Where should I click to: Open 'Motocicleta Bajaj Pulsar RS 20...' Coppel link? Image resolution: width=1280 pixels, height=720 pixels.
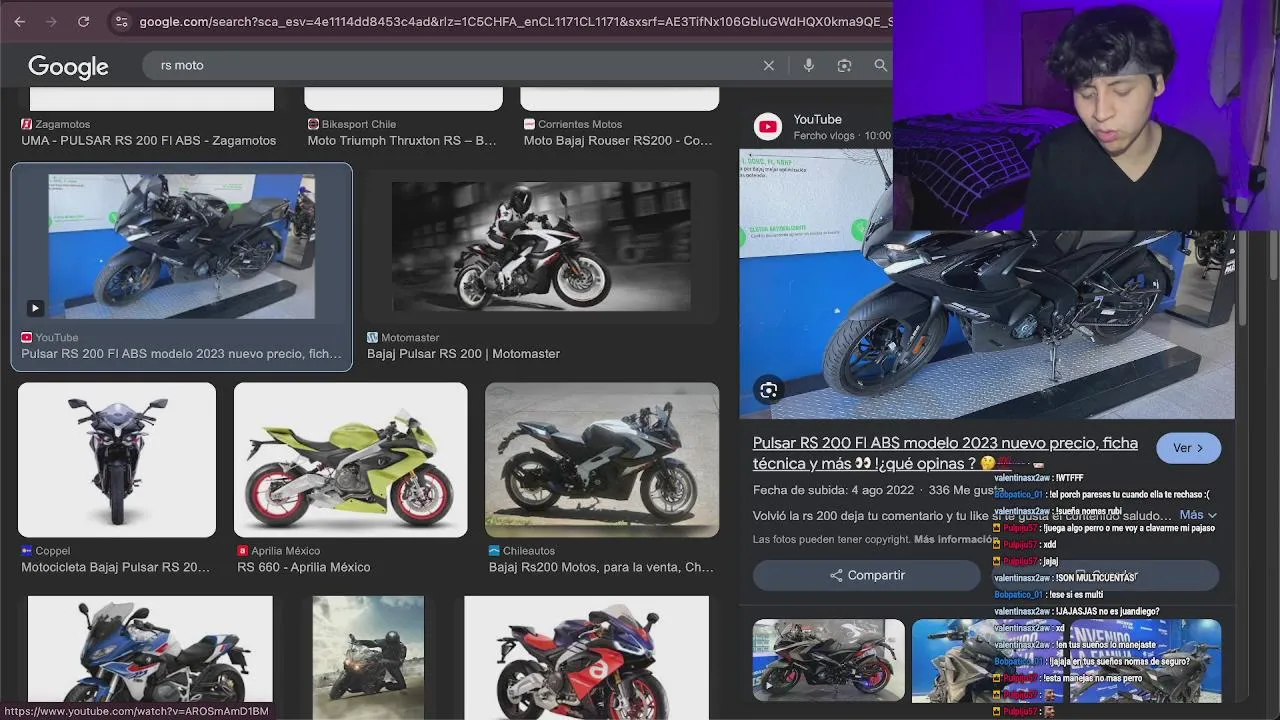(116, 567)
